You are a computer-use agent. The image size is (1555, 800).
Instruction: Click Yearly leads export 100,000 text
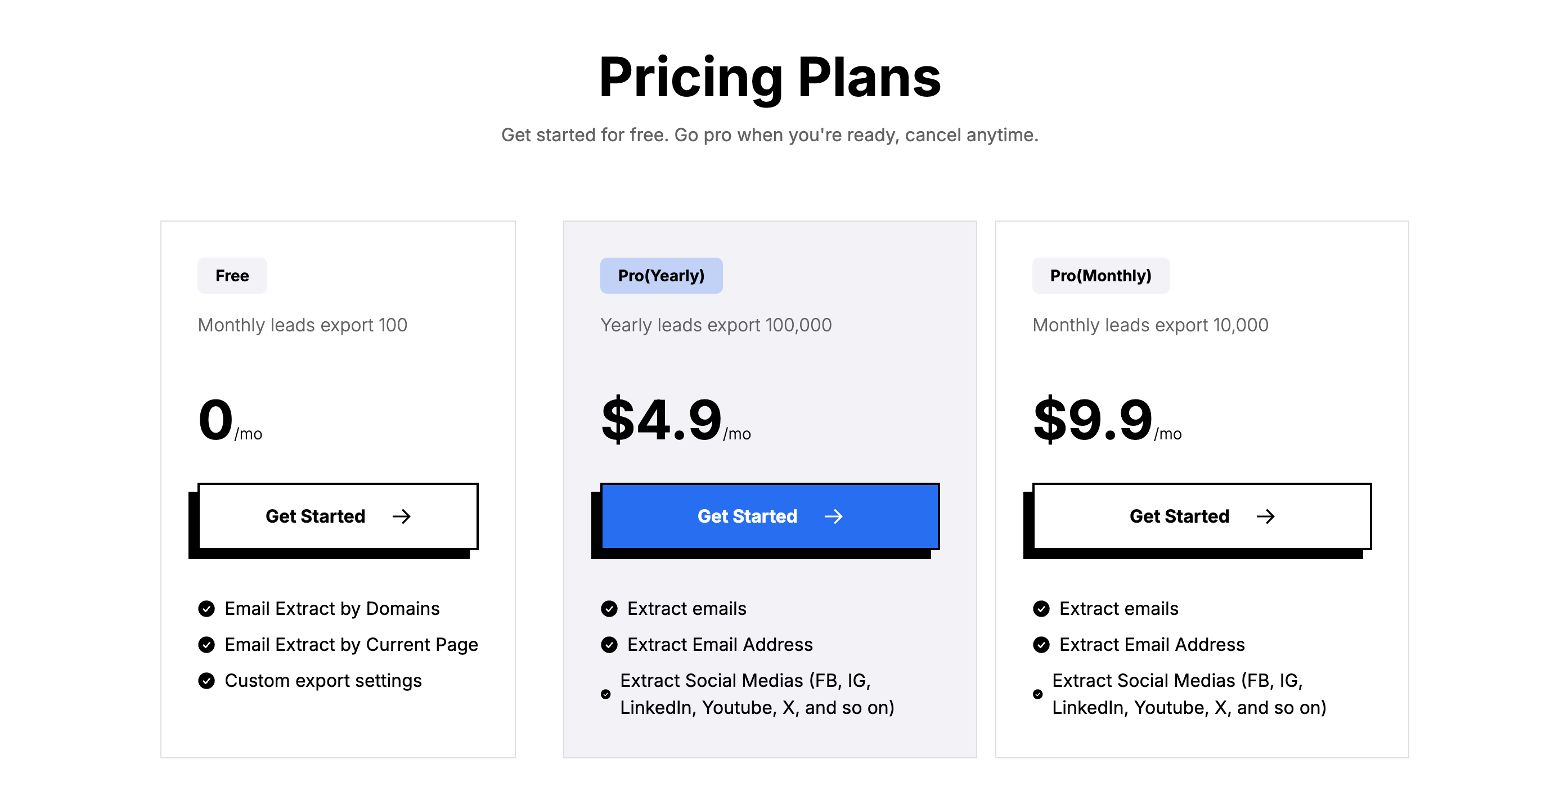pyautogui.click(x=716, y=325)
